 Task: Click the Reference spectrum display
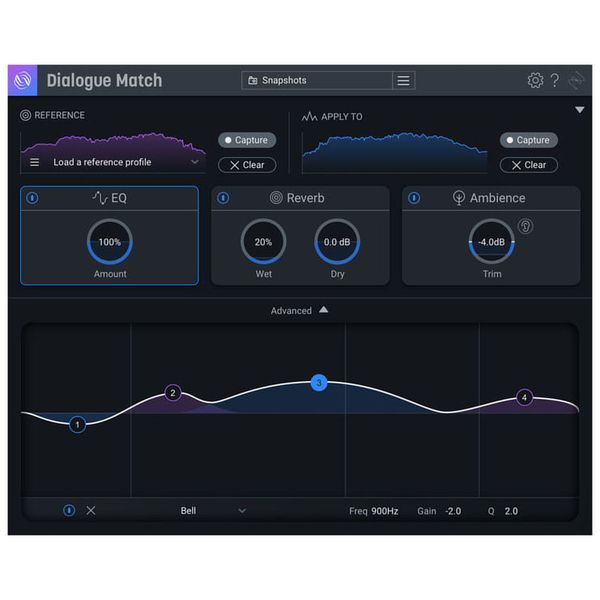tap(113, 153)
